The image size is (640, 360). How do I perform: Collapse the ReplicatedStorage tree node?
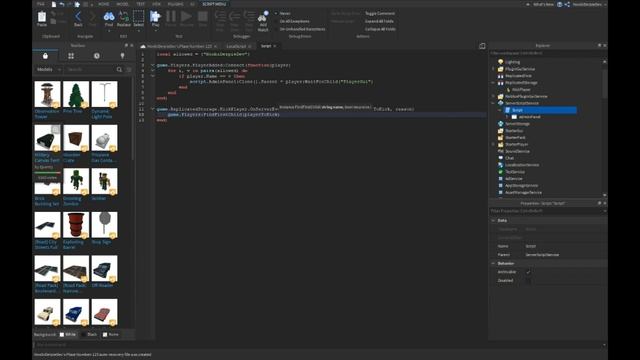pos(493,83)
